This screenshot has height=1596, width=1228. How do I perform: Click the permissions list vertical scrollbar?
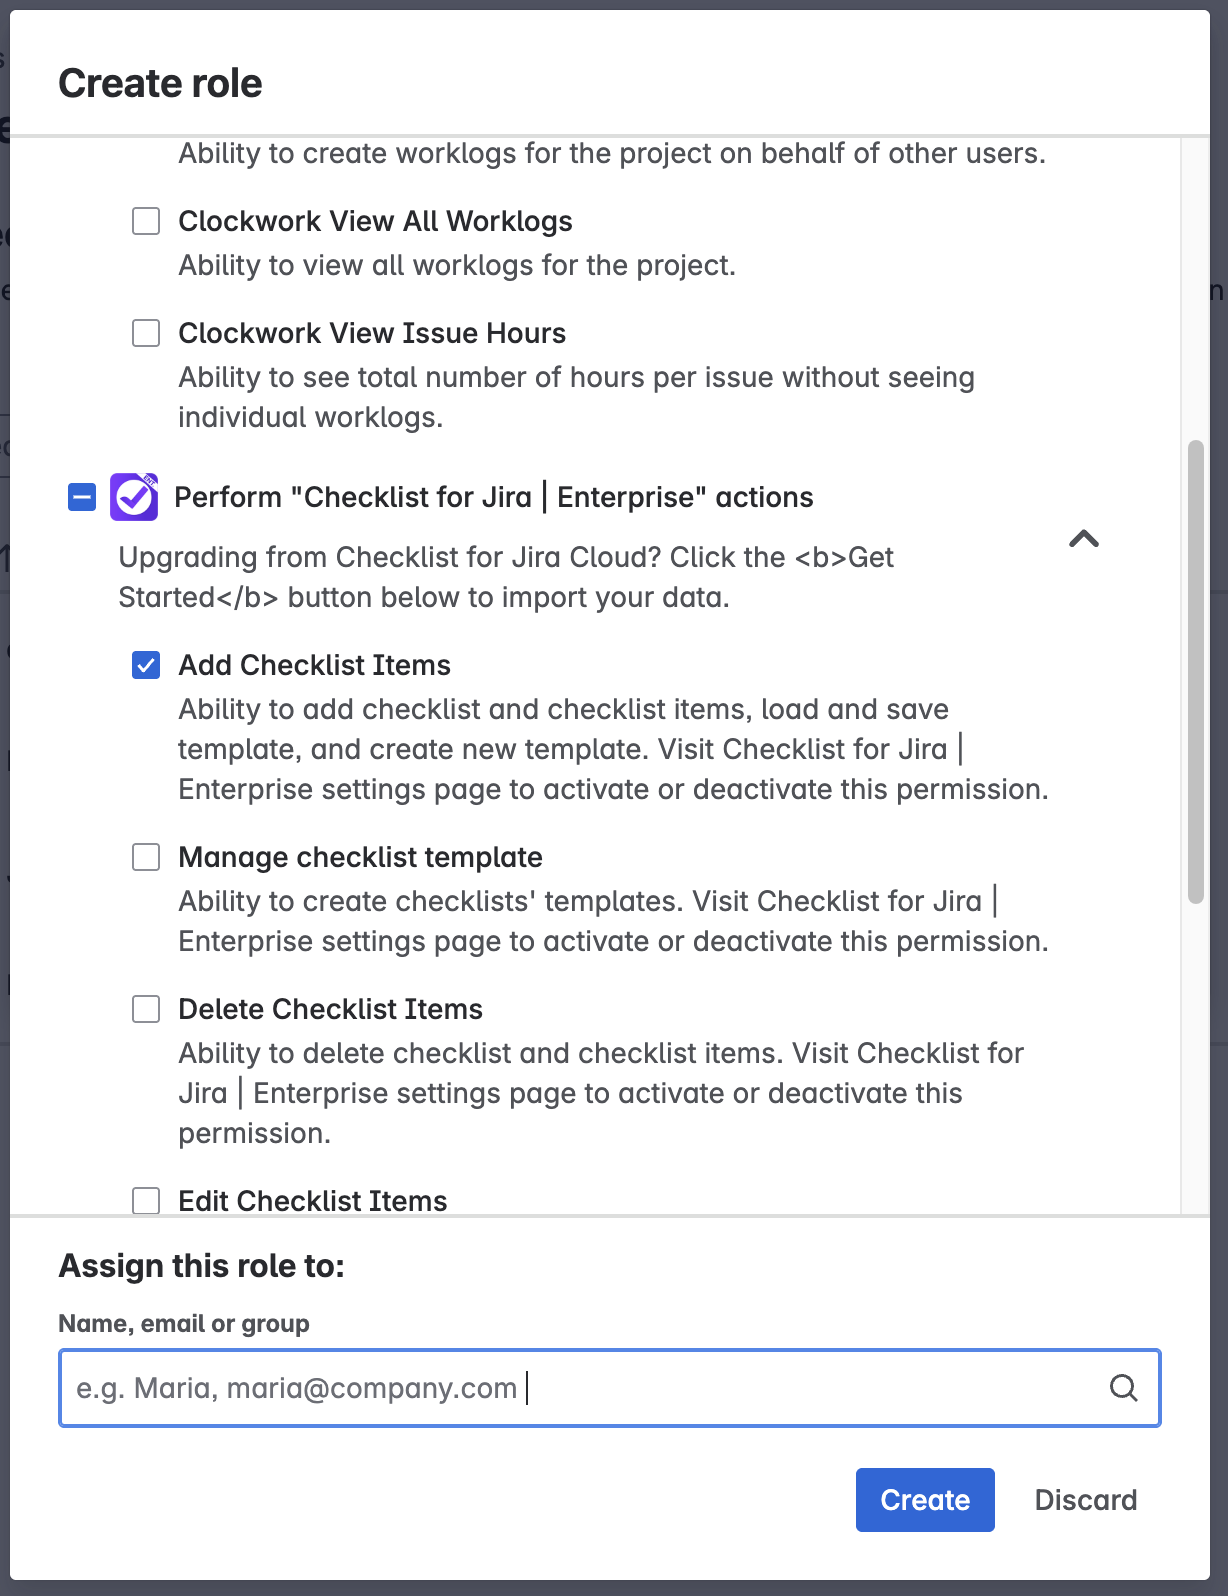click(1195, 670)
